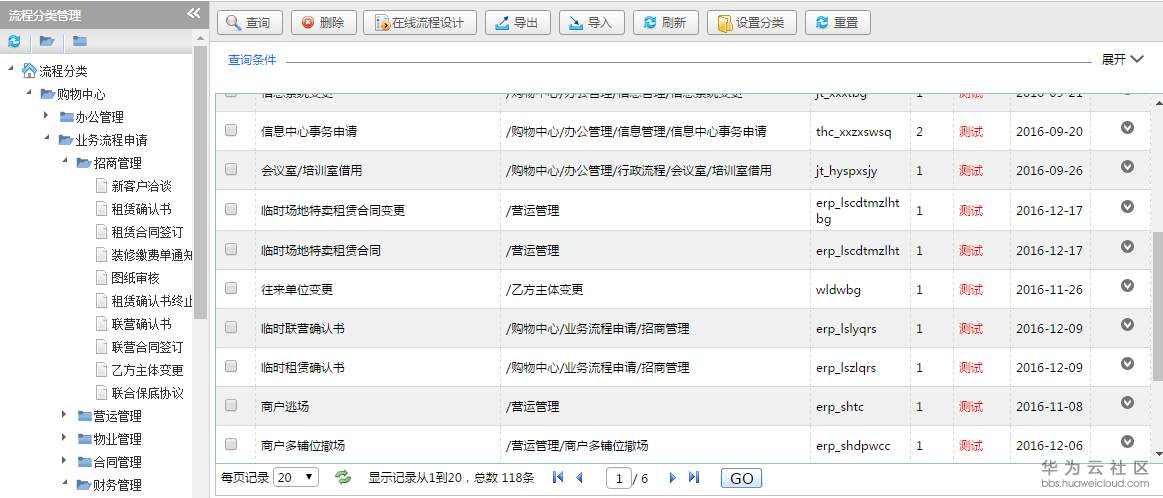Click 测试 status in 商户逃场 row
The image size is (1163, 498).
pos(970,407)
